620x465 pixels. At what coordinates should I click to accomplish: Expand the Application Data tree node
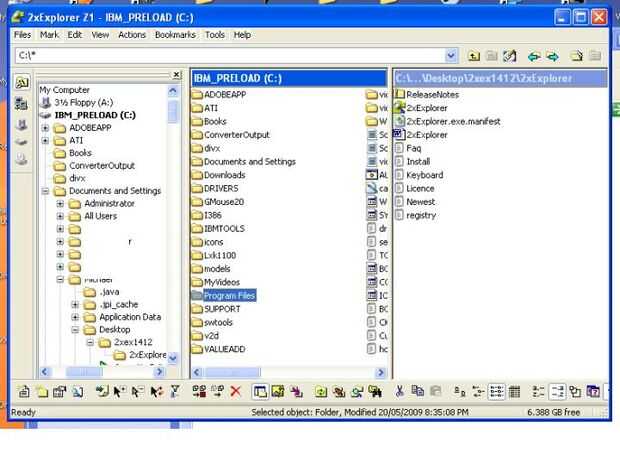point(75,317)
